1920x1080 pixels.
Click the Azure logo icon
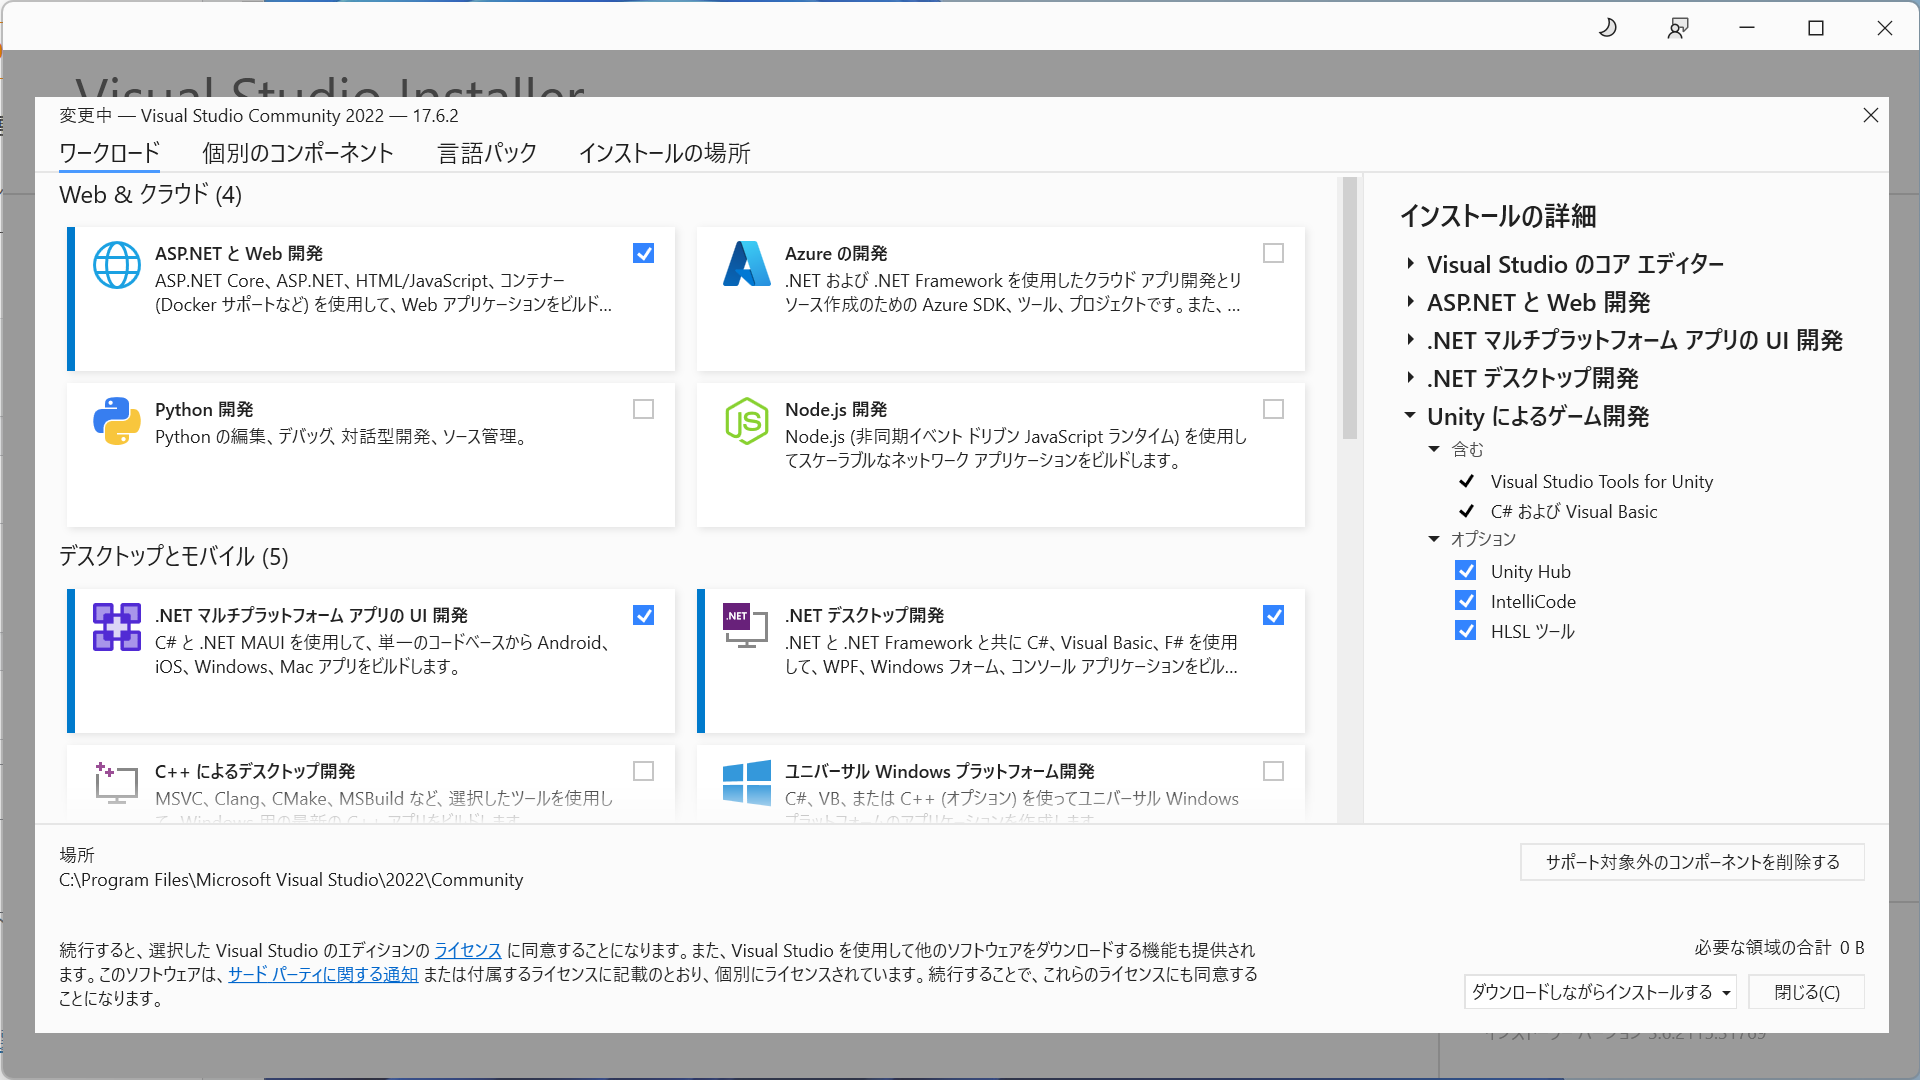coord(746,264)
